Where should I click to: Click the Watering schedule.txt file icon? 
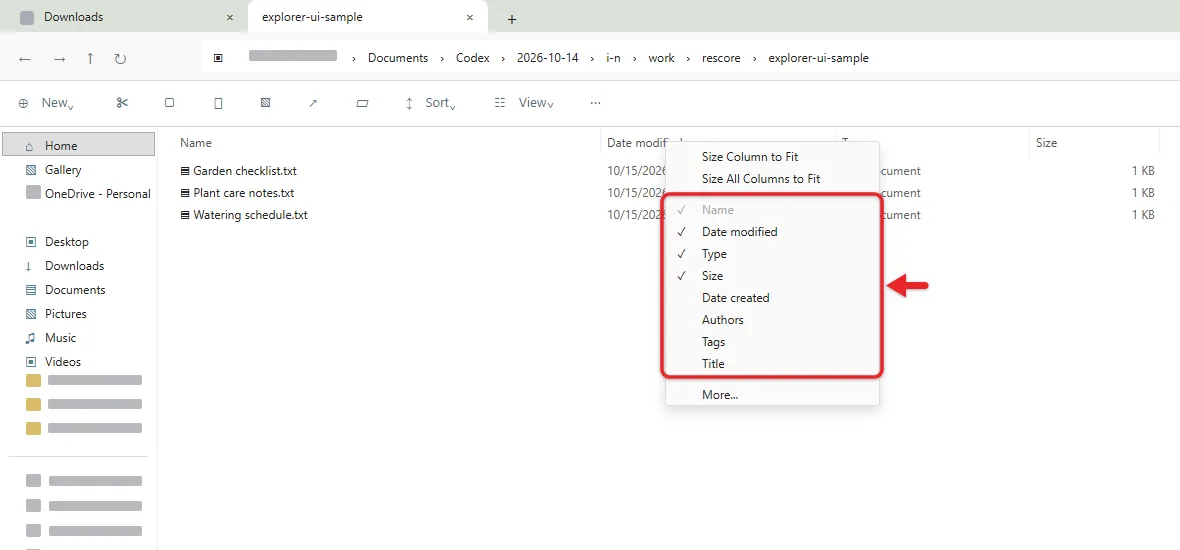(x=185, y=214)
